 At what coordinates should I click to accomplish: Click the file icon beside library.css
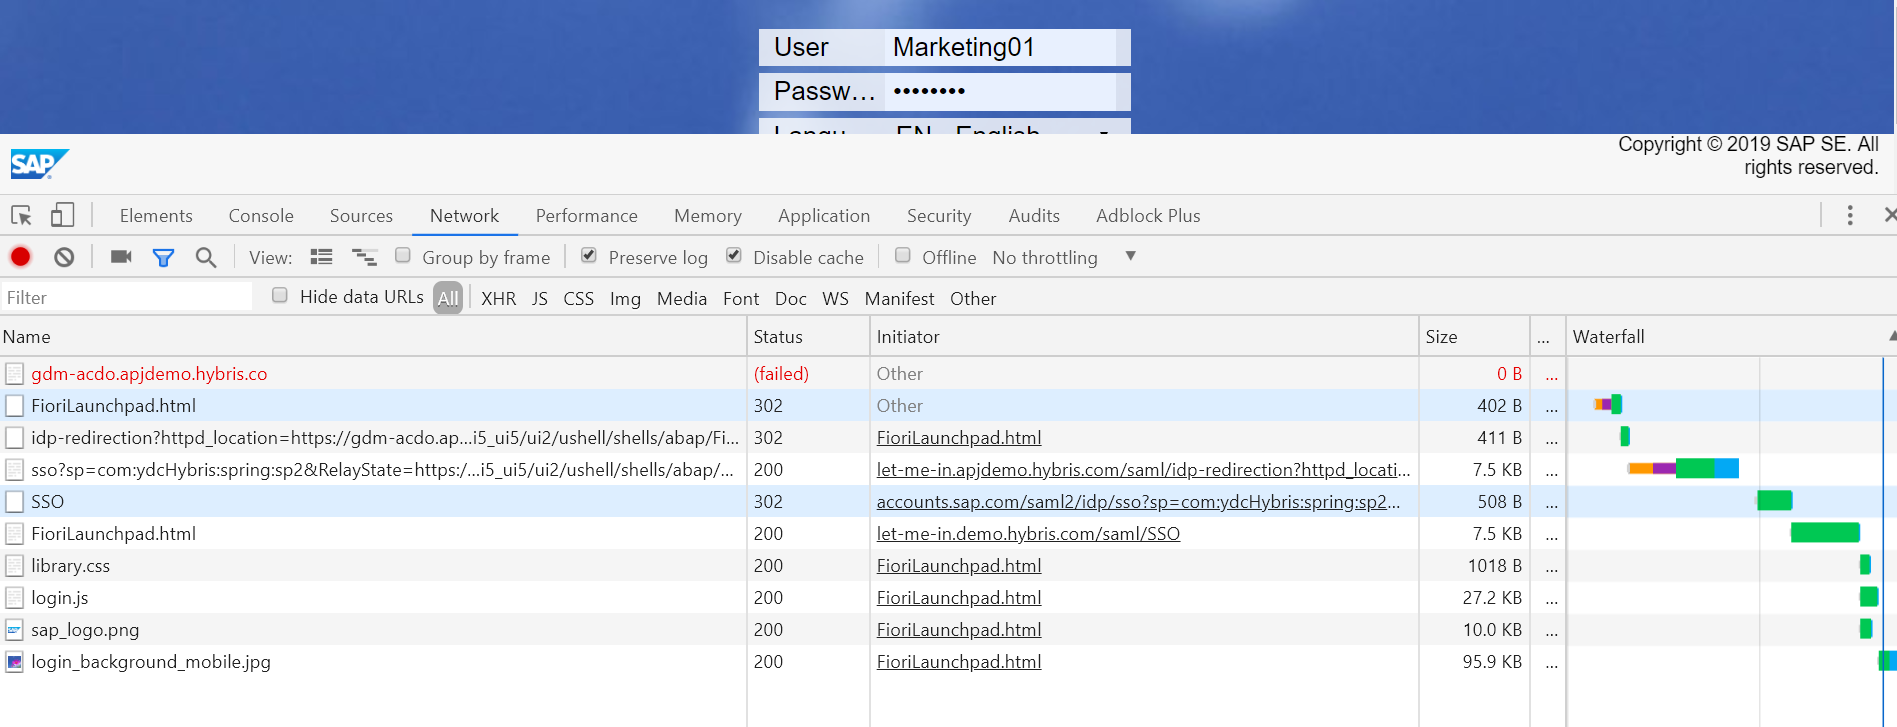click(14, 566)
